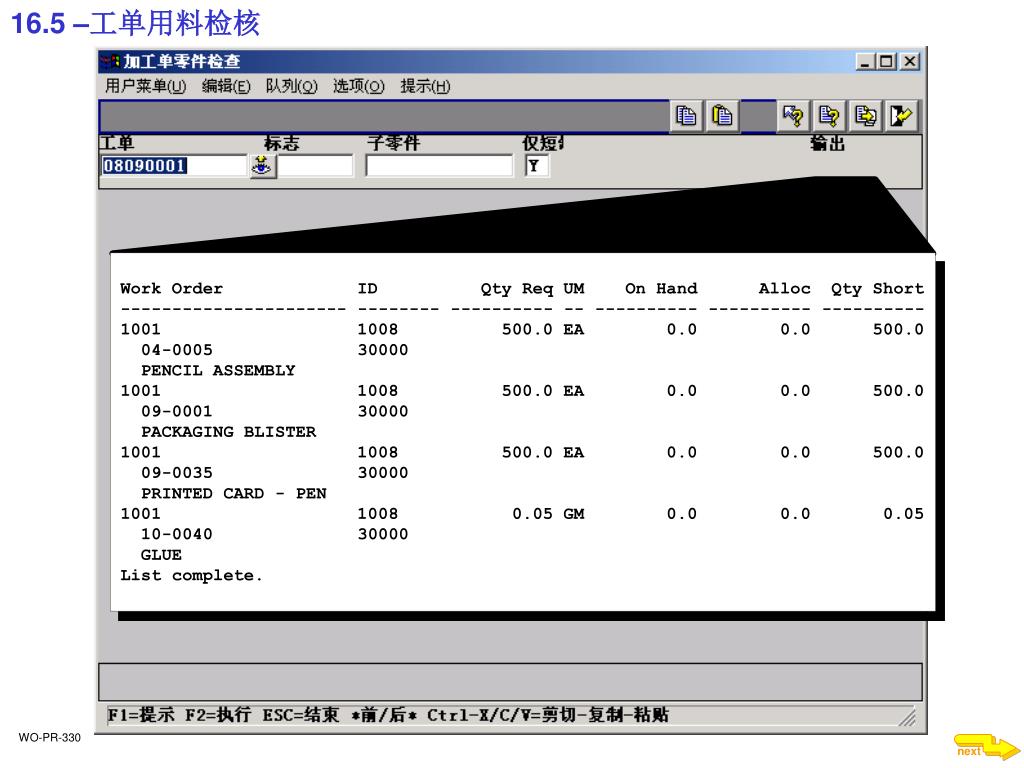Click the 仅短缺 field showing Y
This screenshot has width=1024, height=768.
click(x=536, y=166)
